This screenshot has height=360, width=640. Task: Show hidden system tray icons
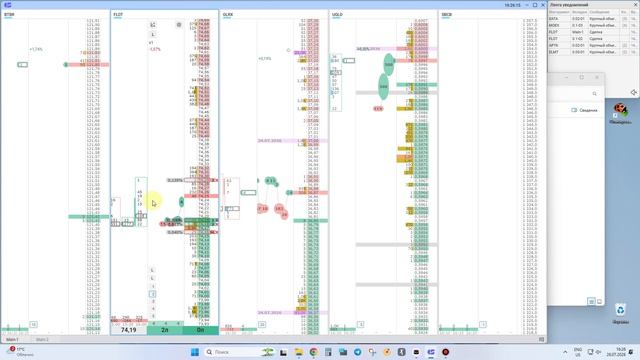(x=565, y=352)
